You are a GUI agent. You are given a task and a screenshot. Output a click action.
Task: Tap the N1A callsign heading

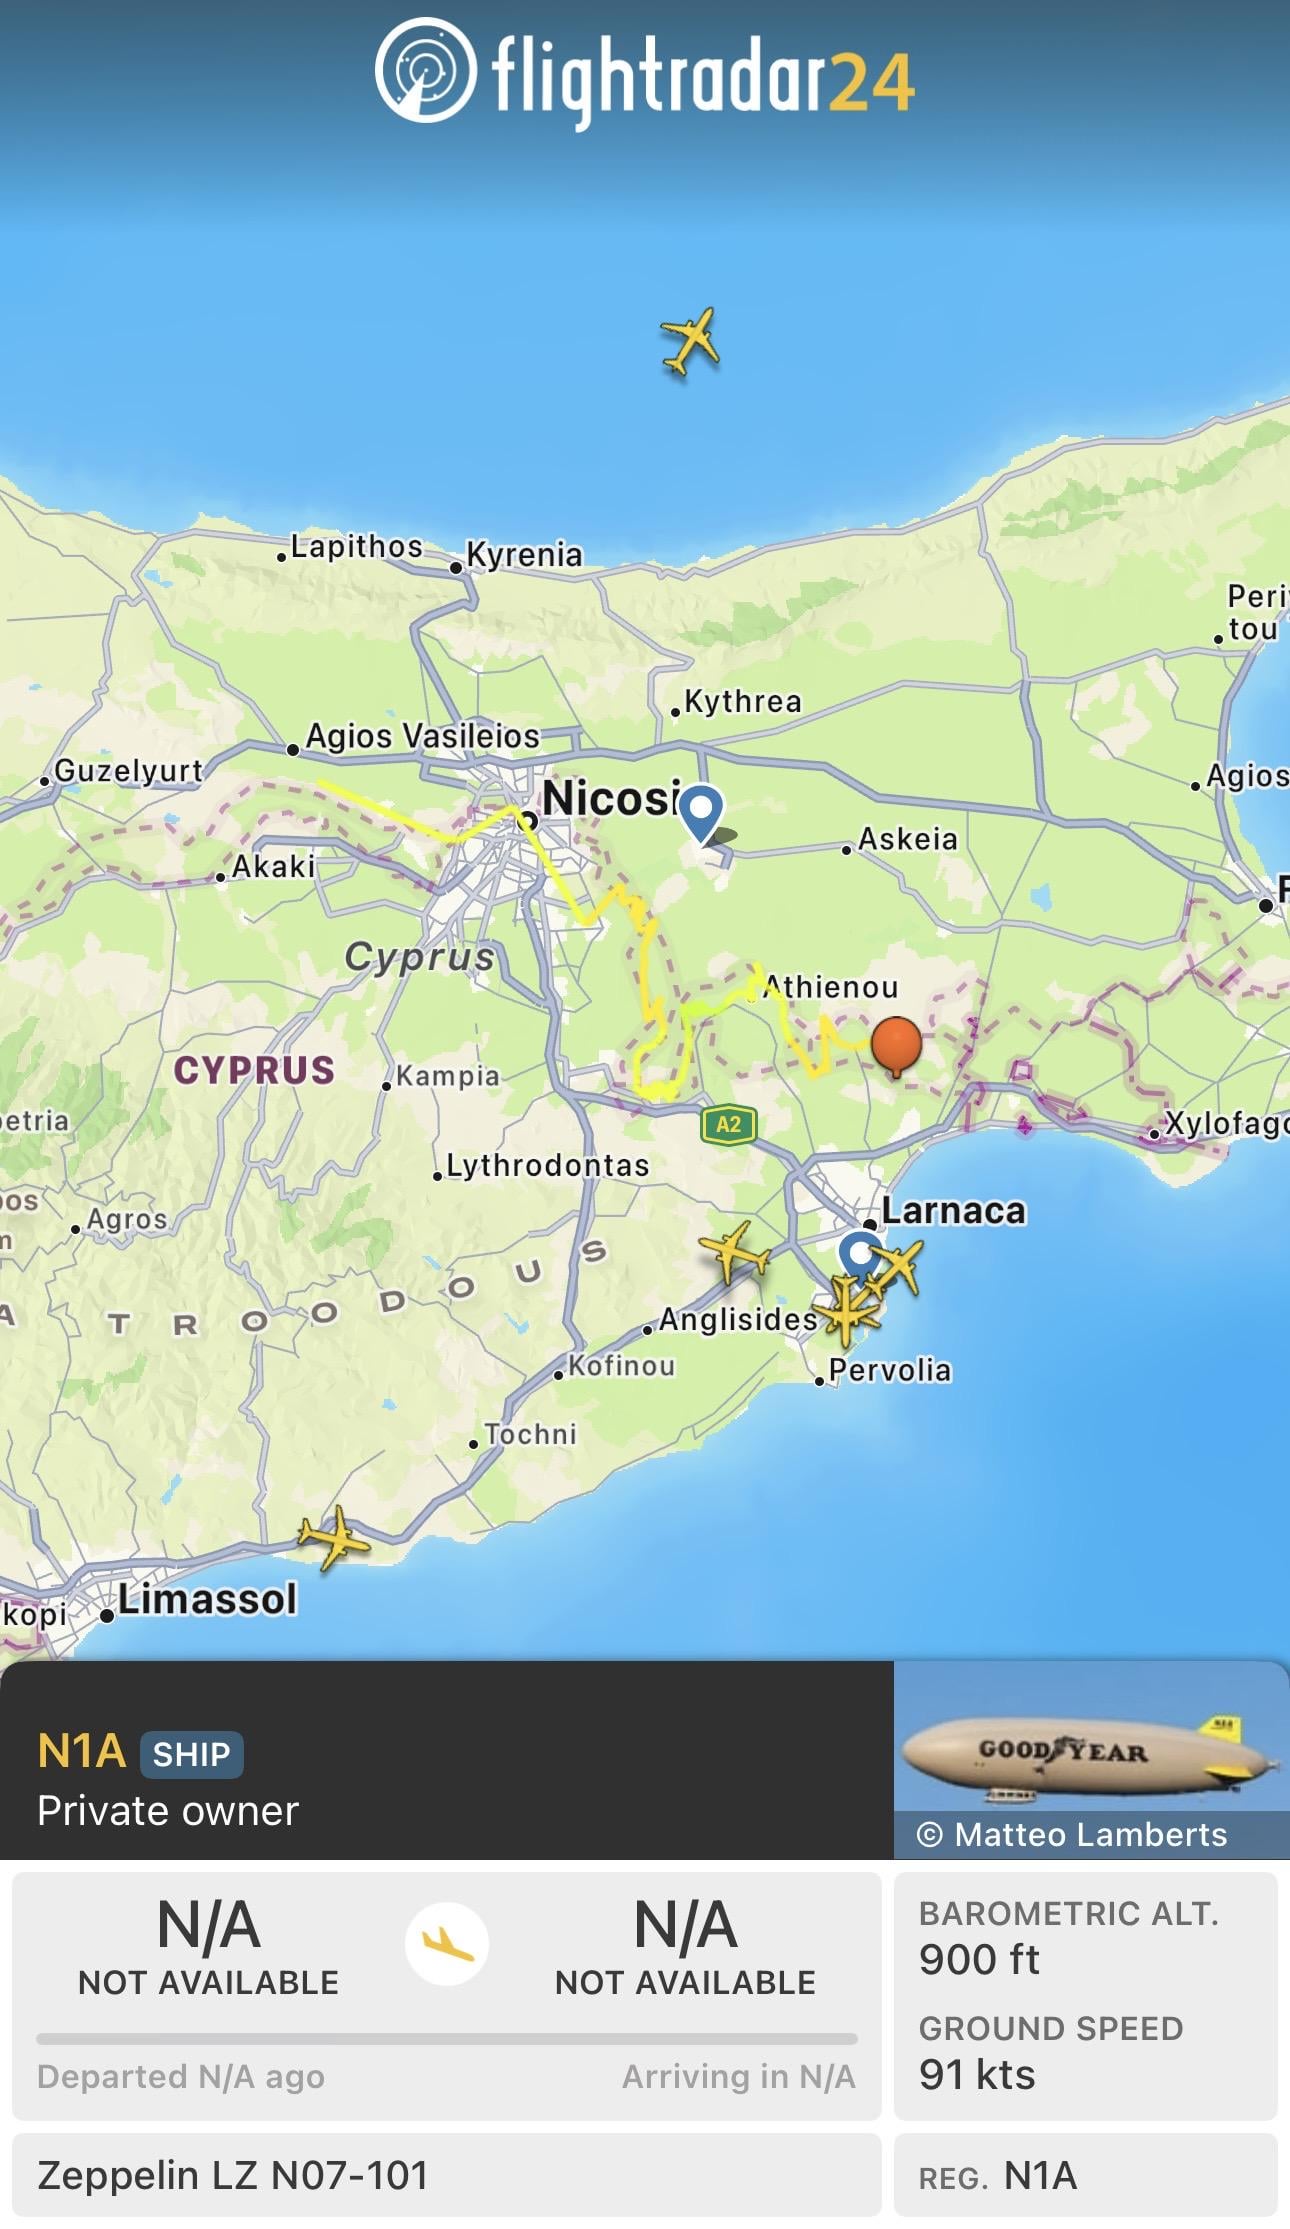click(x=82, y=1752)
